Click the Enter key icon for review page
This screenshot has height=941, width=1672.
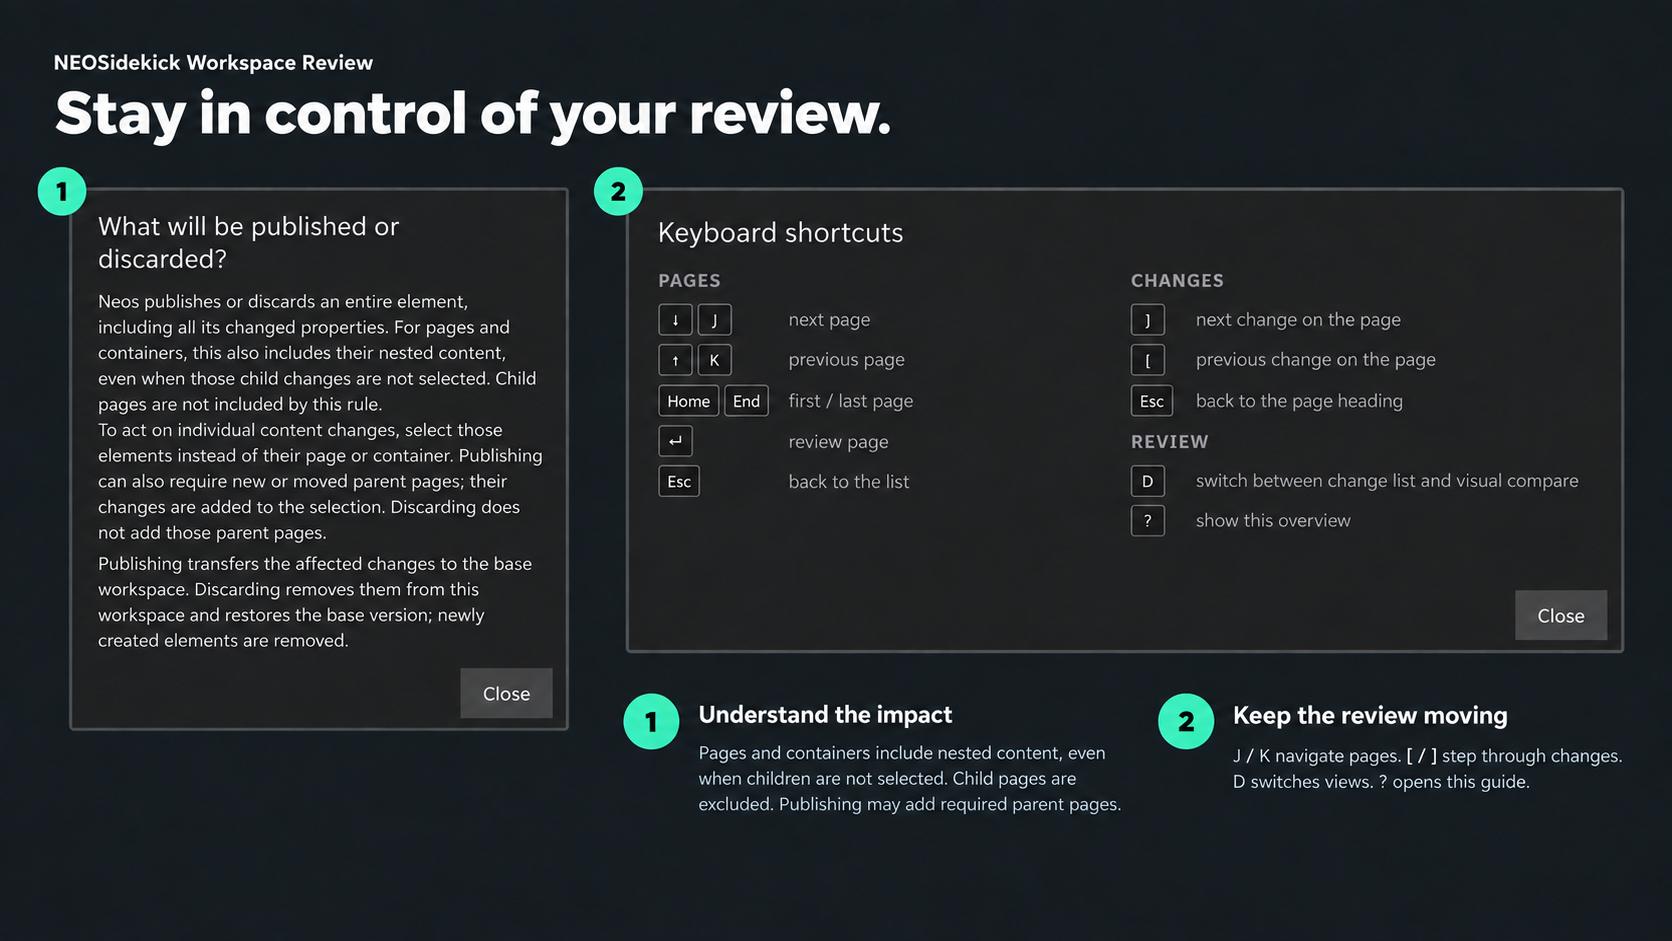[675, 441]
